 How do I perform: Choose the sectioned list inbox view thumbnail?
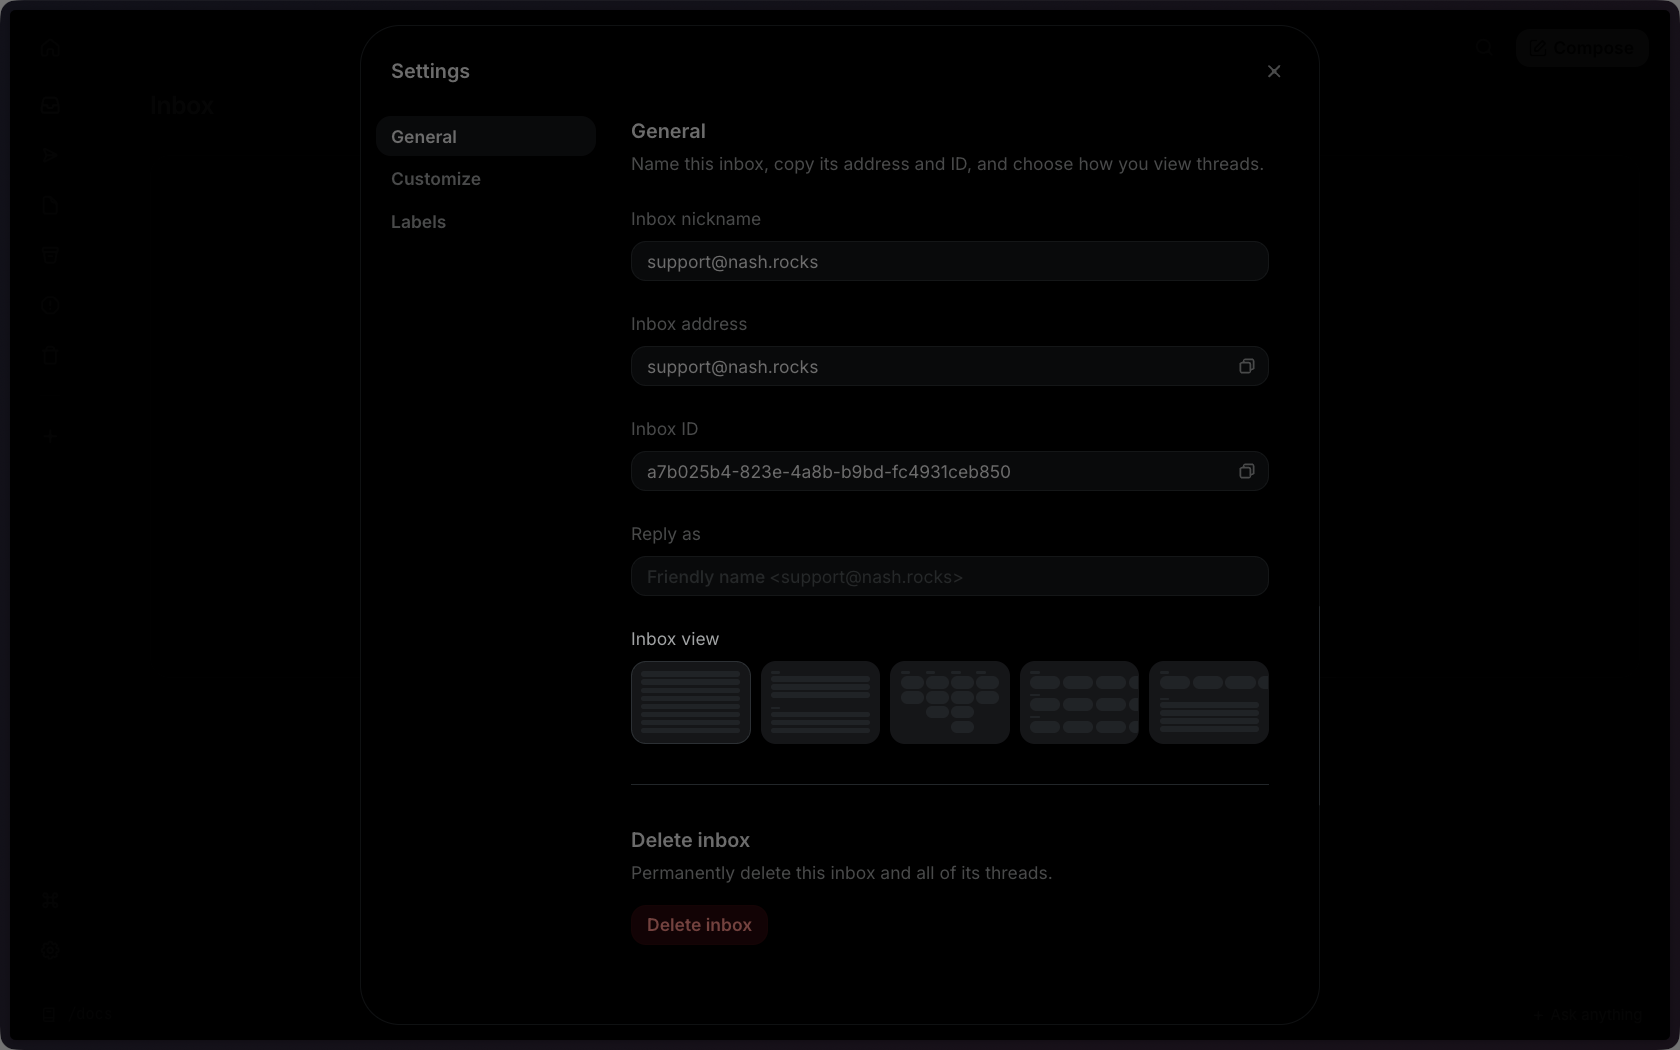coord(820,702)
